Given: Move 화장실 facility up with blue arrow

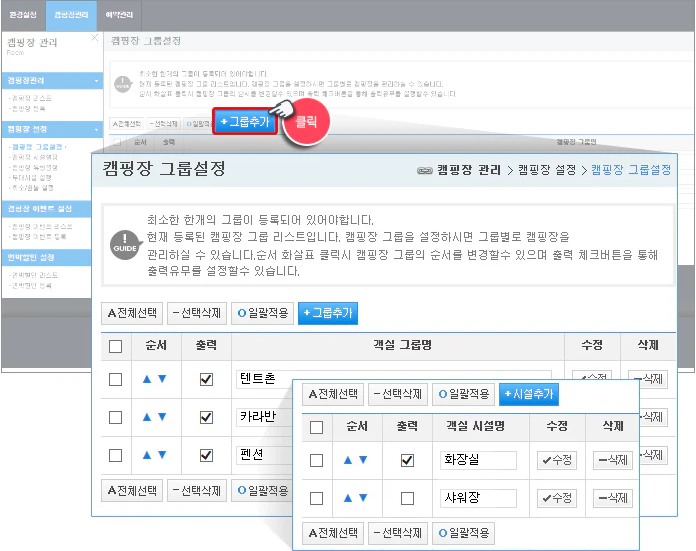Looking at the screenshot, I should 348,460.
